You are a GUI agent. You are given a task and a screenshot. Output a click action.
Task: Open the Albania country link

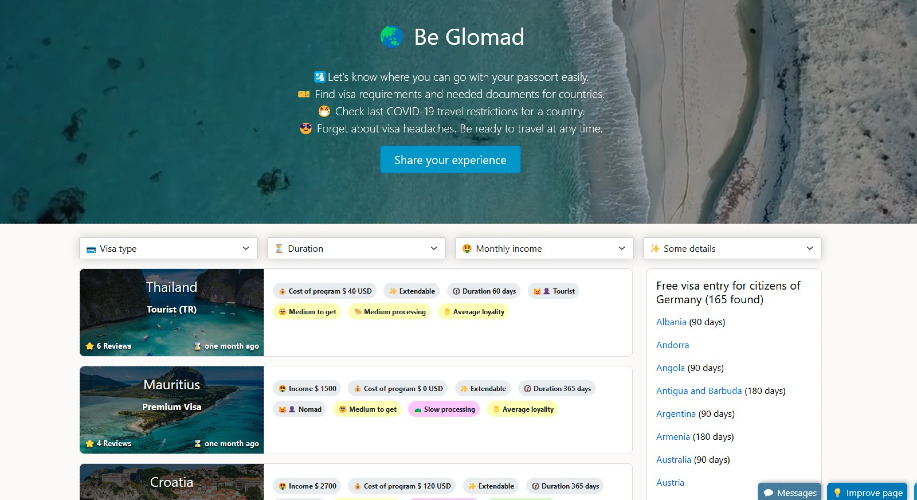tap(671, 322)
